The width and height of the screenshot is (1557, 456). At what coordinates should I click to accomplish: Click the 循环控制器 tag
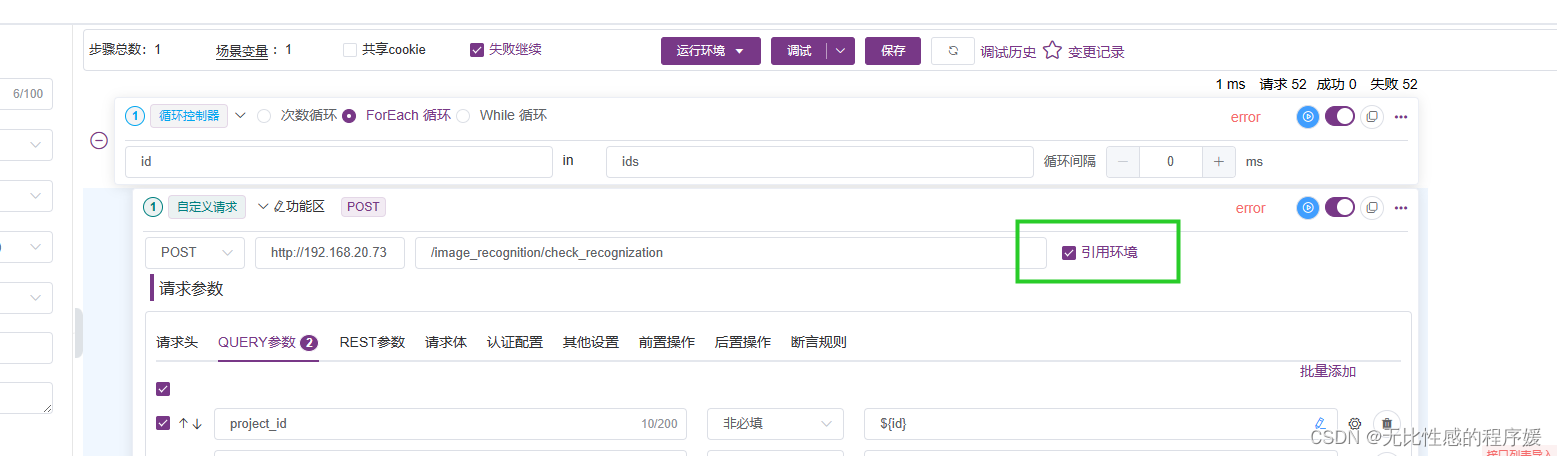[190, 116]
